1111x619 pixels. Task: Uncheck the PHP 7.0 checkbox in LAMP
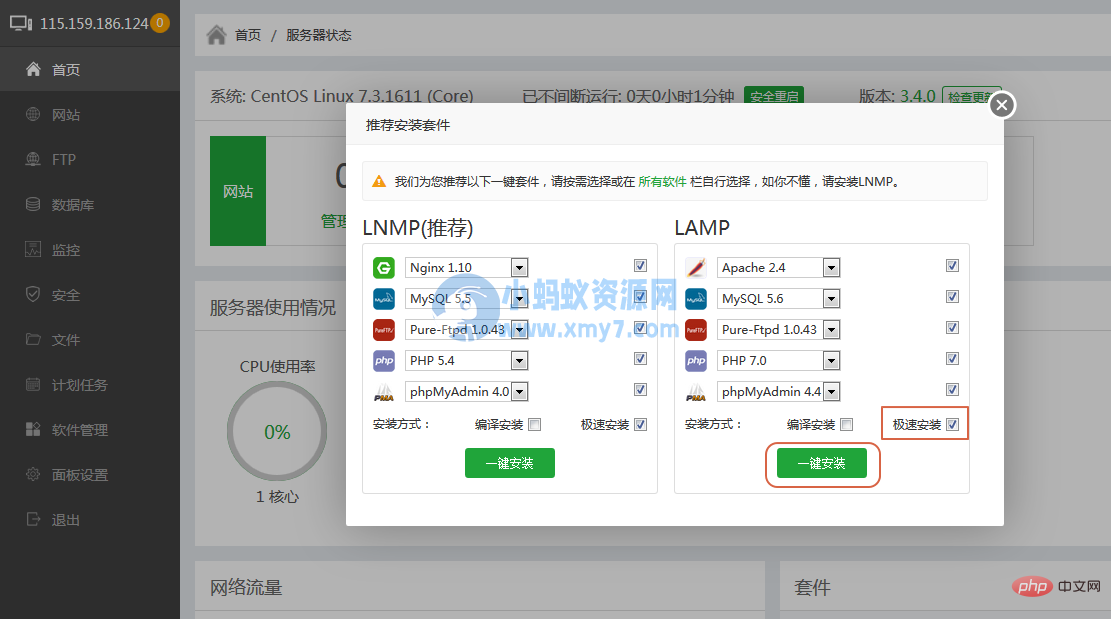point(952,358)
